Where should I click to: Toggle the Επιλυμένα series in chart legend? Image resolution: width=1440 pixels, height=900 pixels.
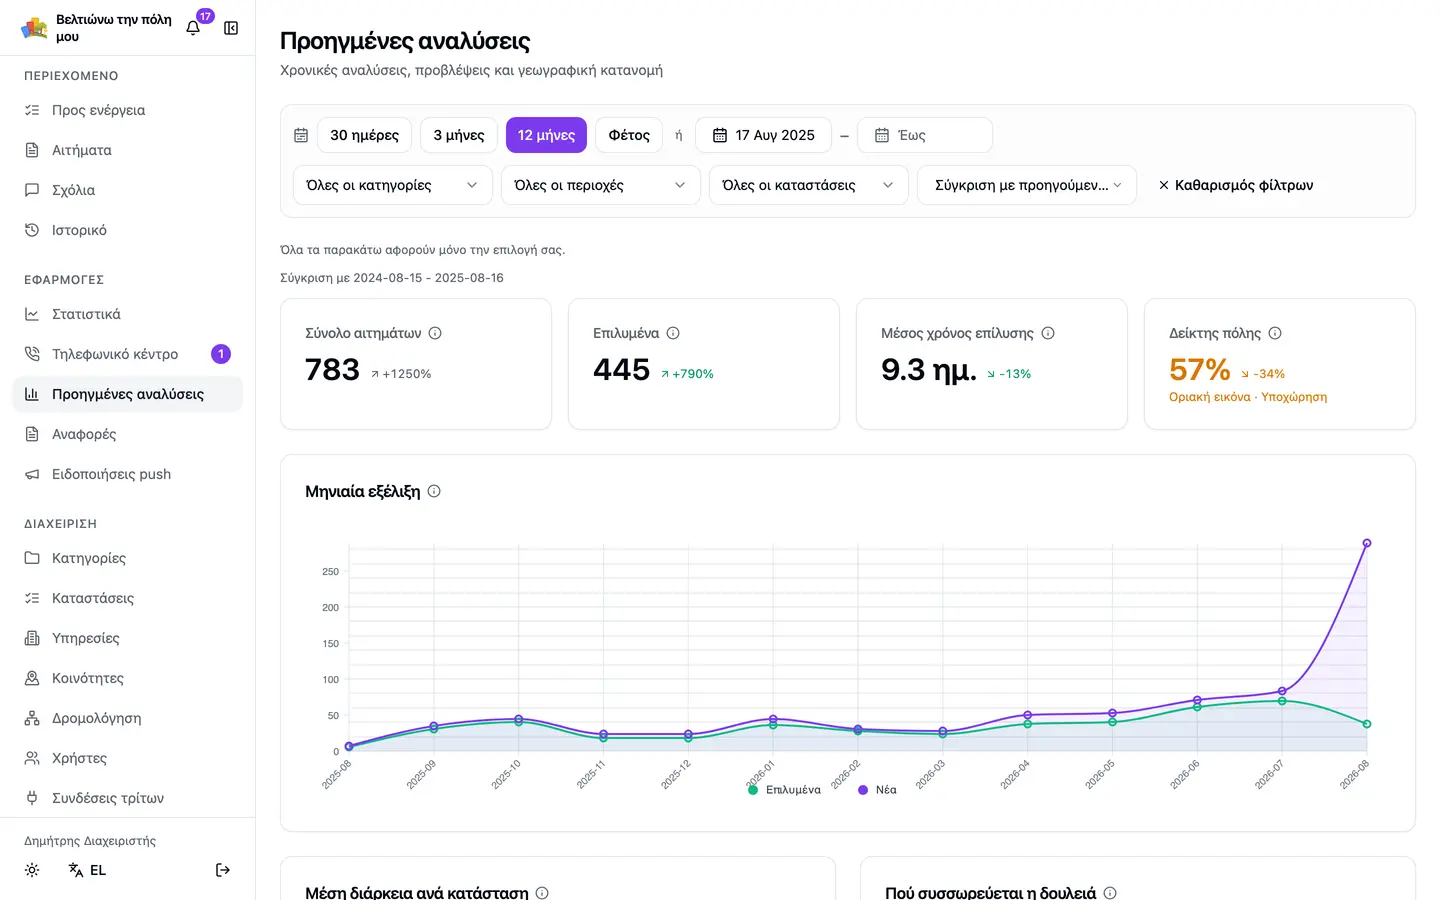click(x=784, y=790)
